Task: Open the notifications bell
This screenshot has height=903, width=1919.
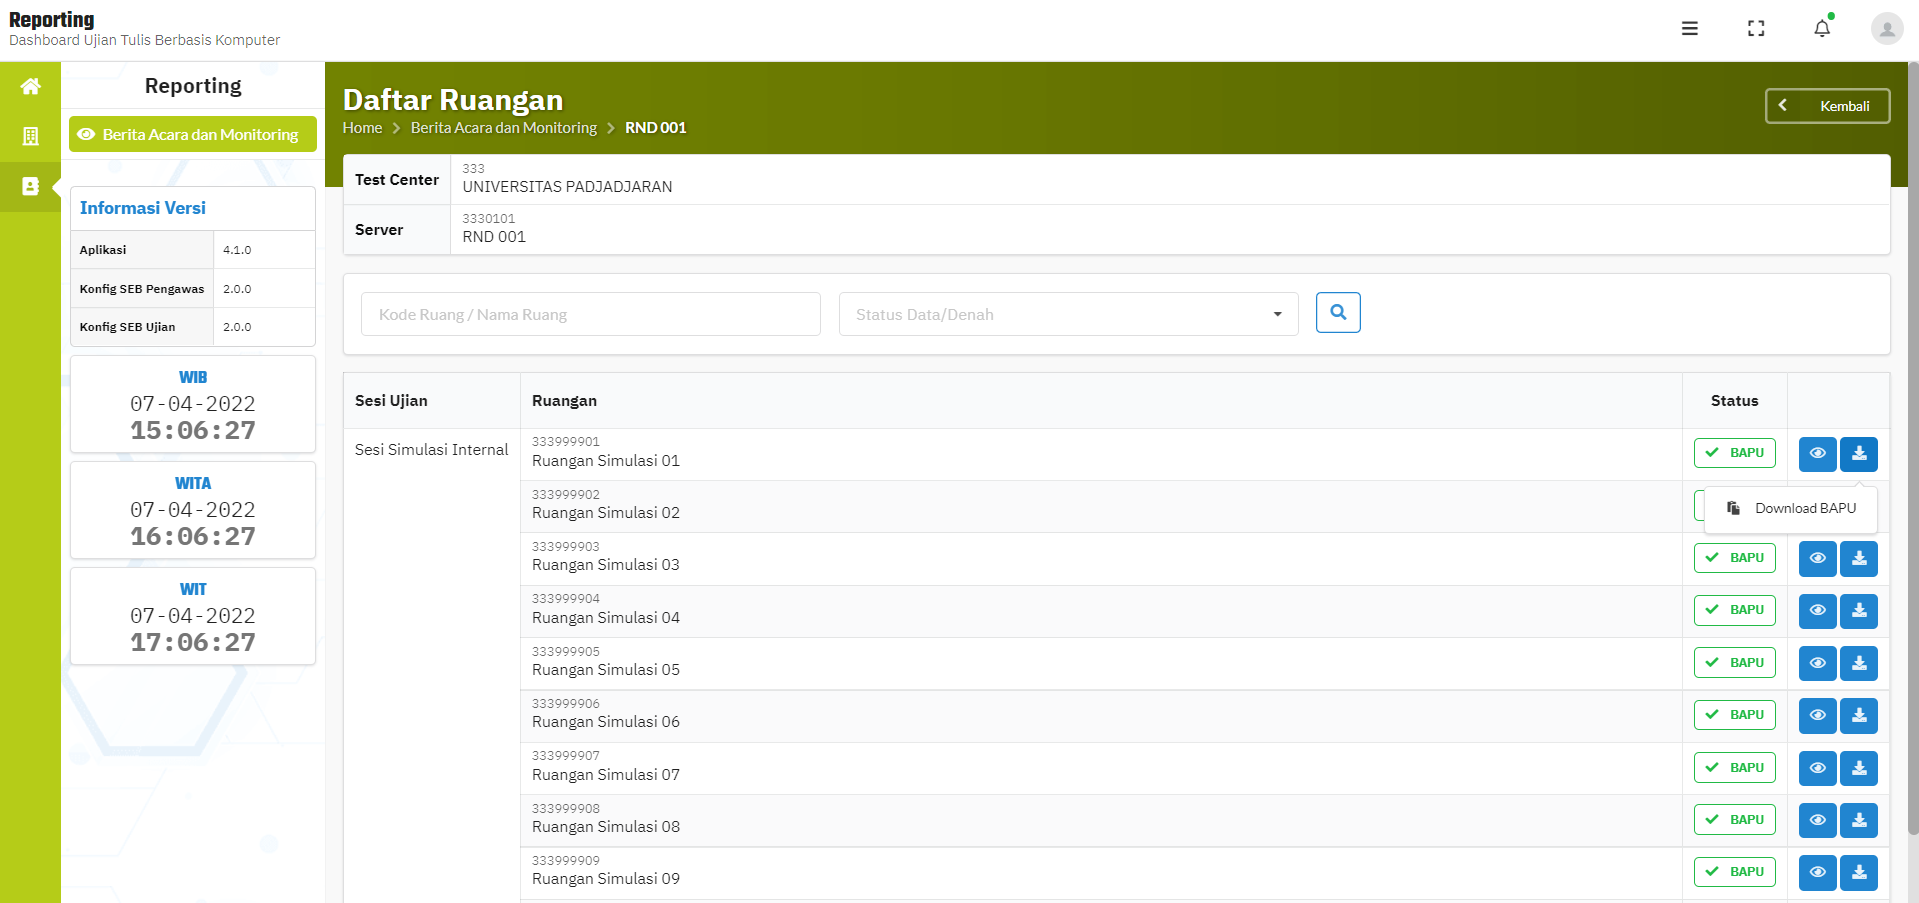Action: coord(1822,28)
